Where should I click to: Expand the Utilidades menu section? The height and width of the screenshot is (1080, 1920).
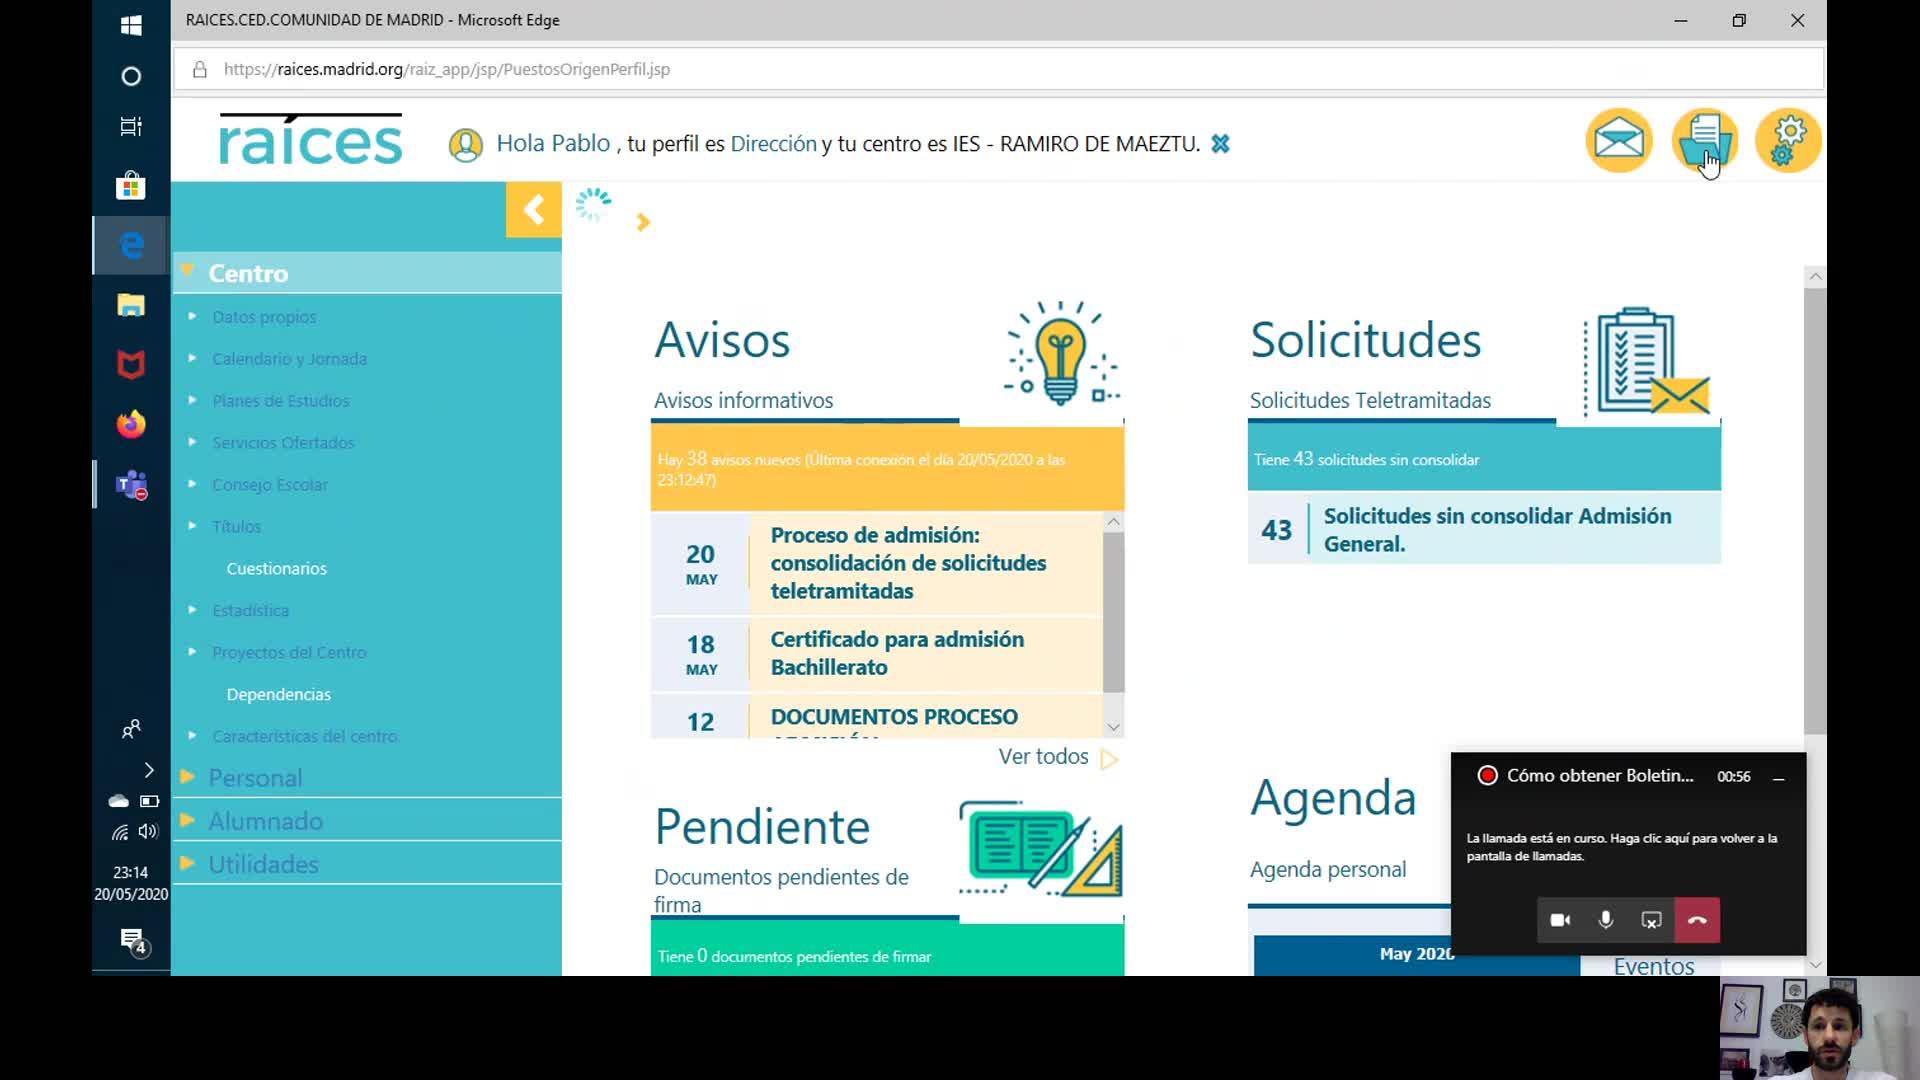(263, 864)
